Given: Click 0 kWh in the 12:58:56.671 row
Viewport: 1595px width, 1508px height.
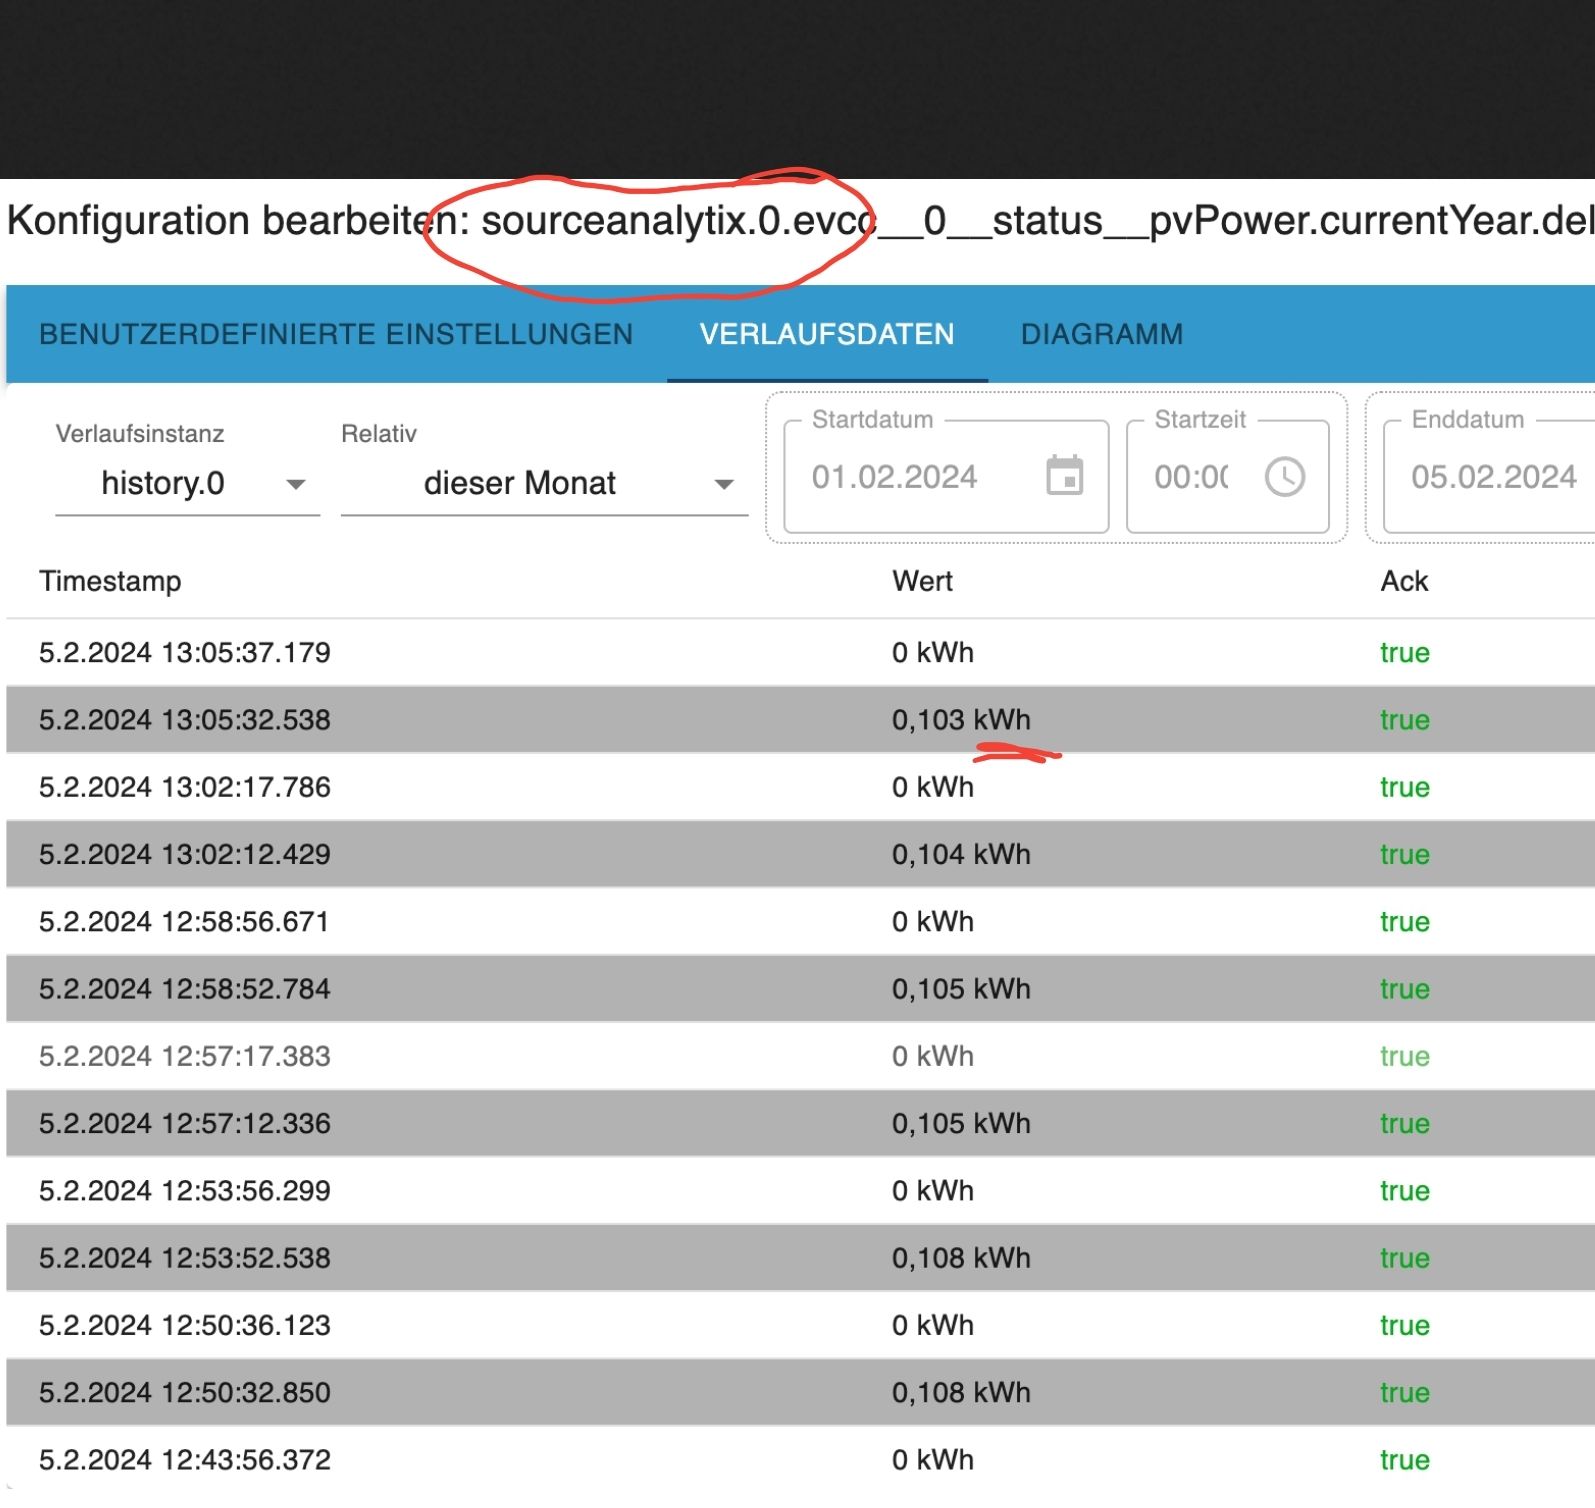Looking at the screenshot, I should (x=933, y=921).
